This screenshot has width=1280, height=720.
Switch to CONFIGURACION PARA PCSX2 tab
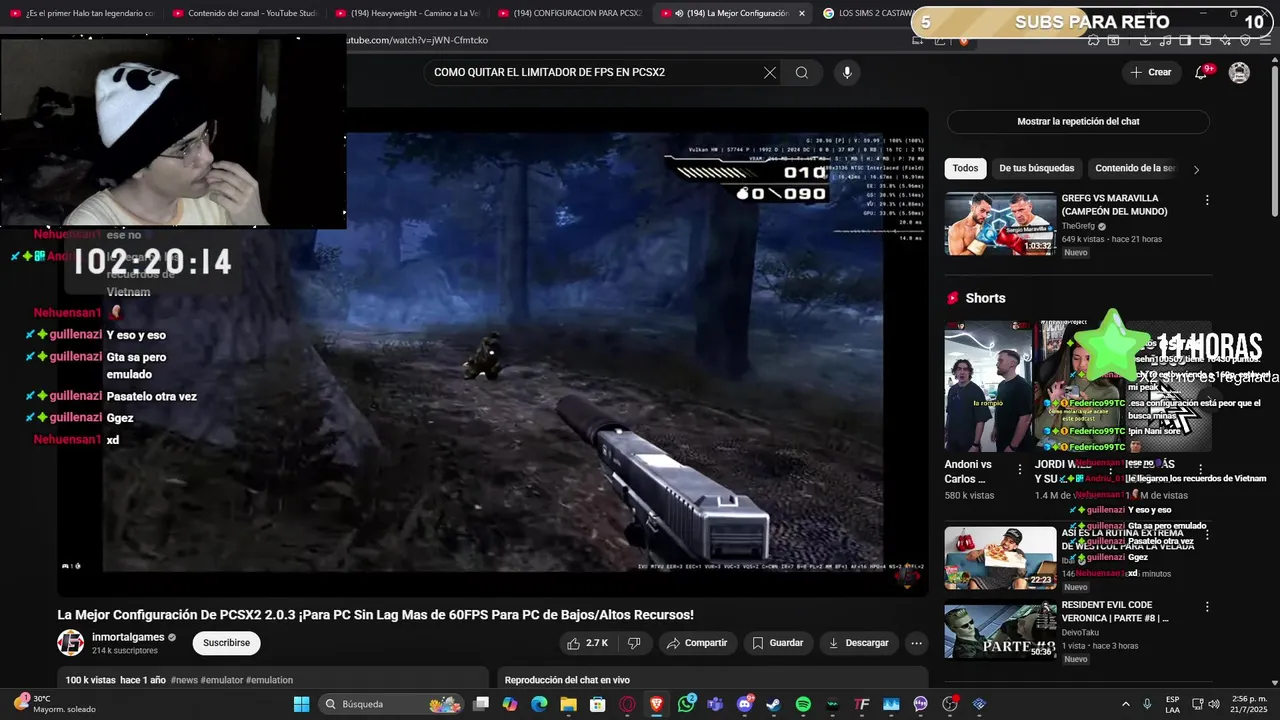point(569,13)
